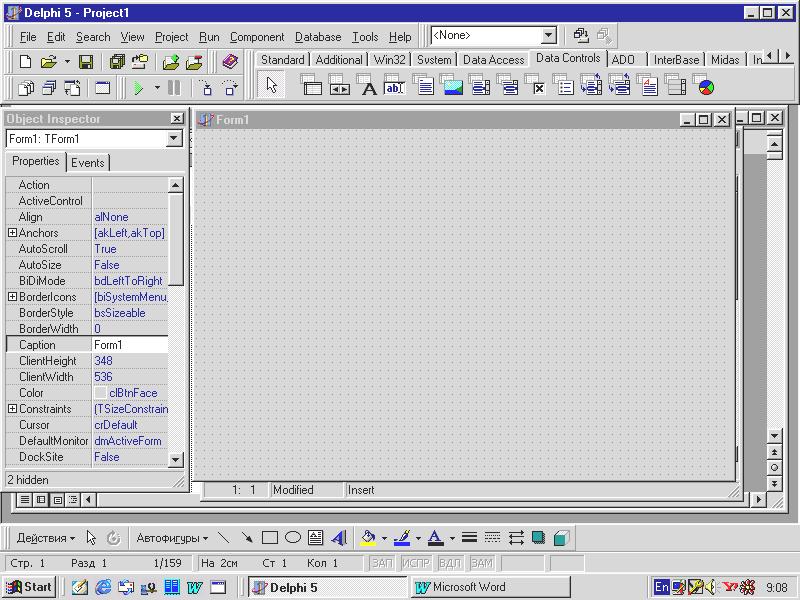800x600 pixels.
Task: Select the WordArt icon in drawing toolbar
Action: pos(339,538)
